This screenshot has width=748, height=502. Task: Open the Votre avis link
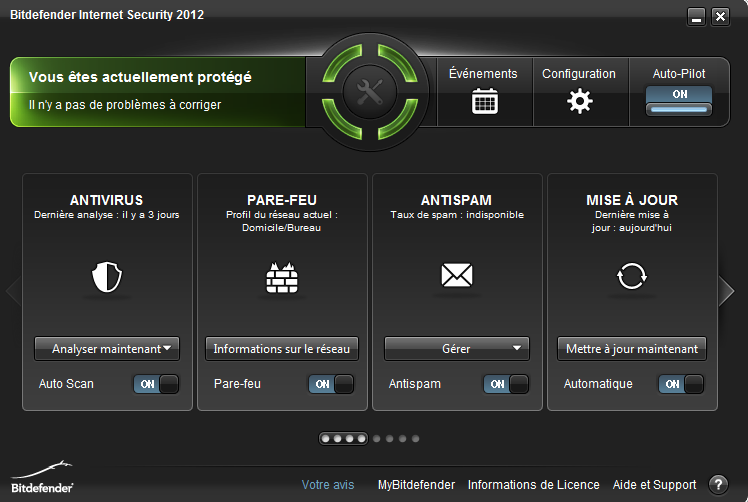tap(328, 485)
